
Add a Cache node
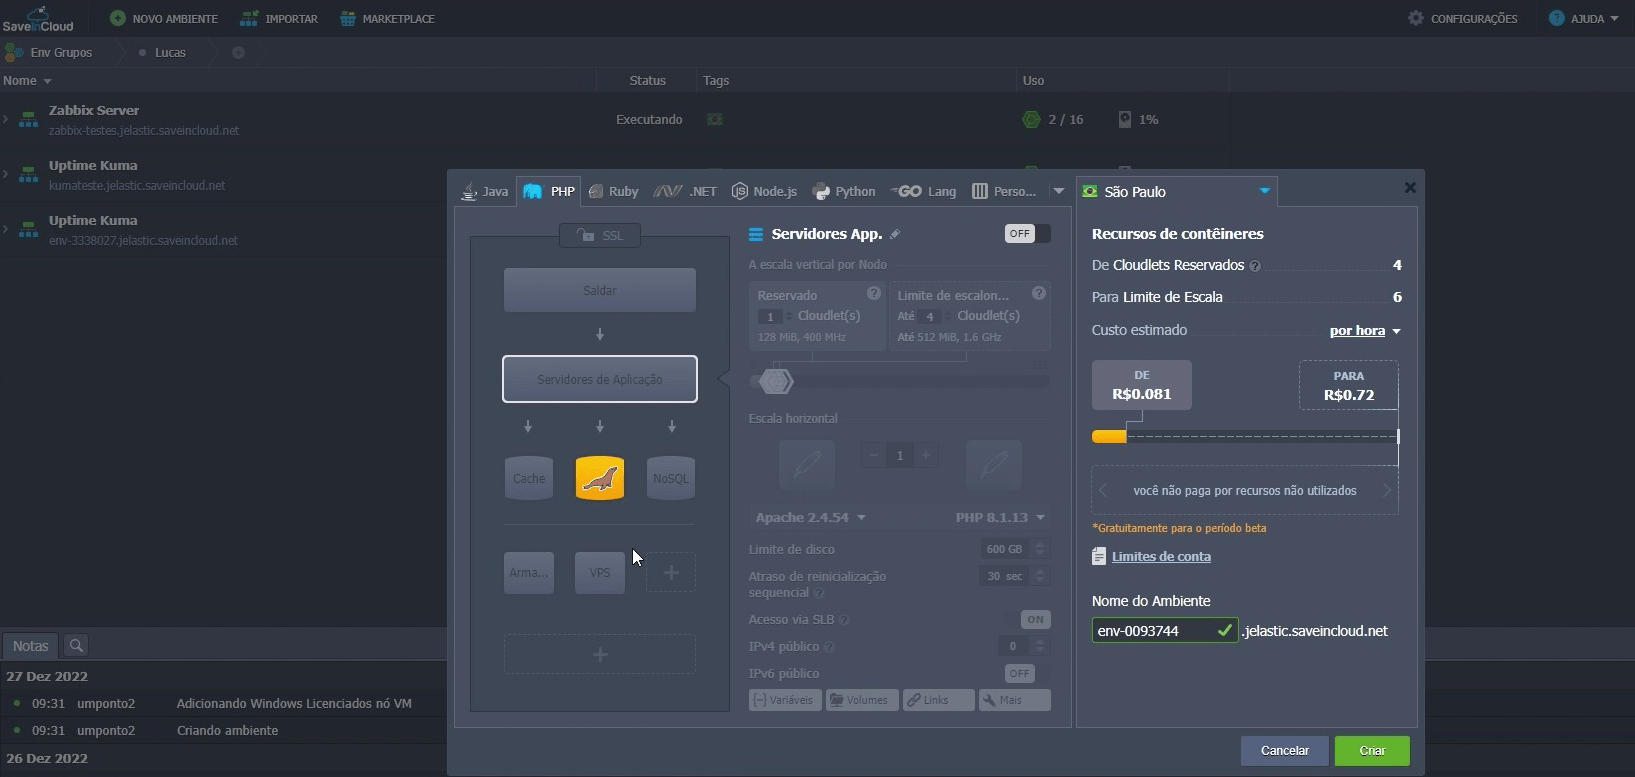(x=529, y=478)
